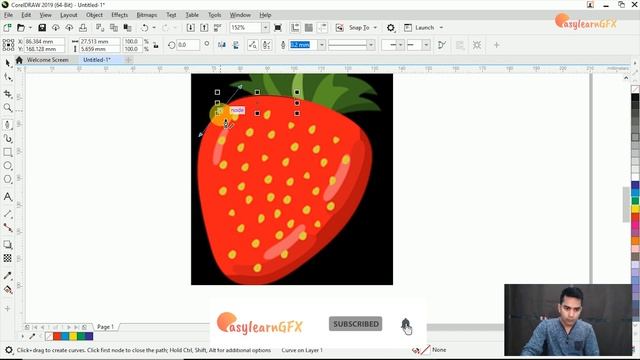The height and width of the screenshot is (360, 640).
Task: Select the Pen curve tool in the toolbox
Action: point(7,125)
